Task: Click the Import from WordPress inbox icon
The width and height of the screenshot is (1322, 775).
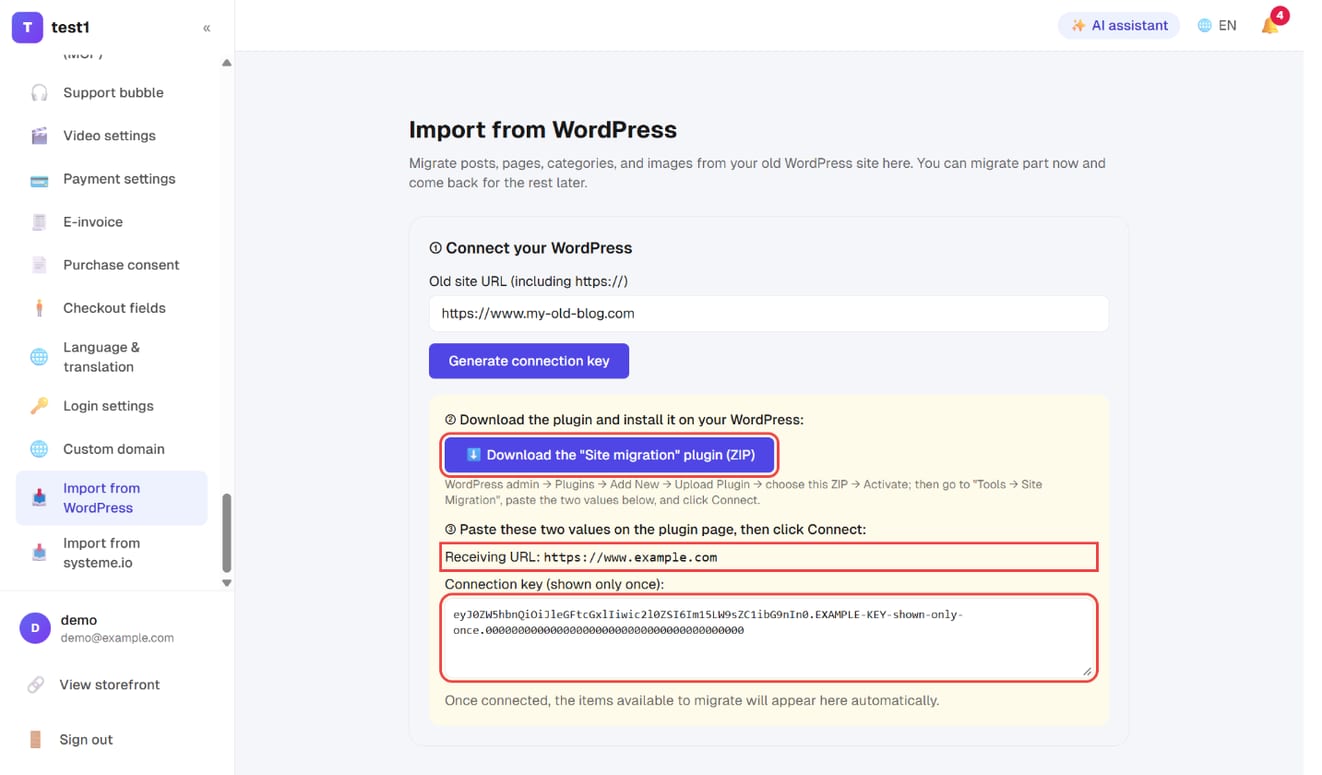Action: point(39,498)
